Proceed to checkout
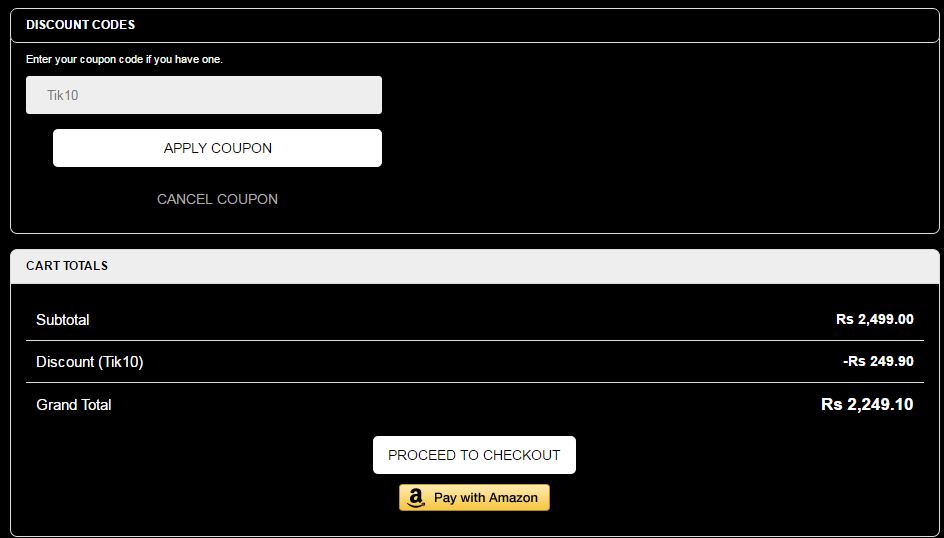The width and height of the screenshot is (944, 538). [x=474, y=455]
